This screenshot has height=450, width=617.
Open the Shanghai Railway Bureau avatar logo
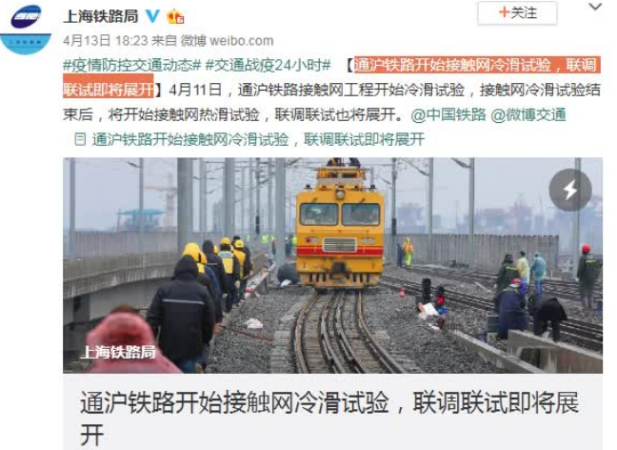(26, 29)
